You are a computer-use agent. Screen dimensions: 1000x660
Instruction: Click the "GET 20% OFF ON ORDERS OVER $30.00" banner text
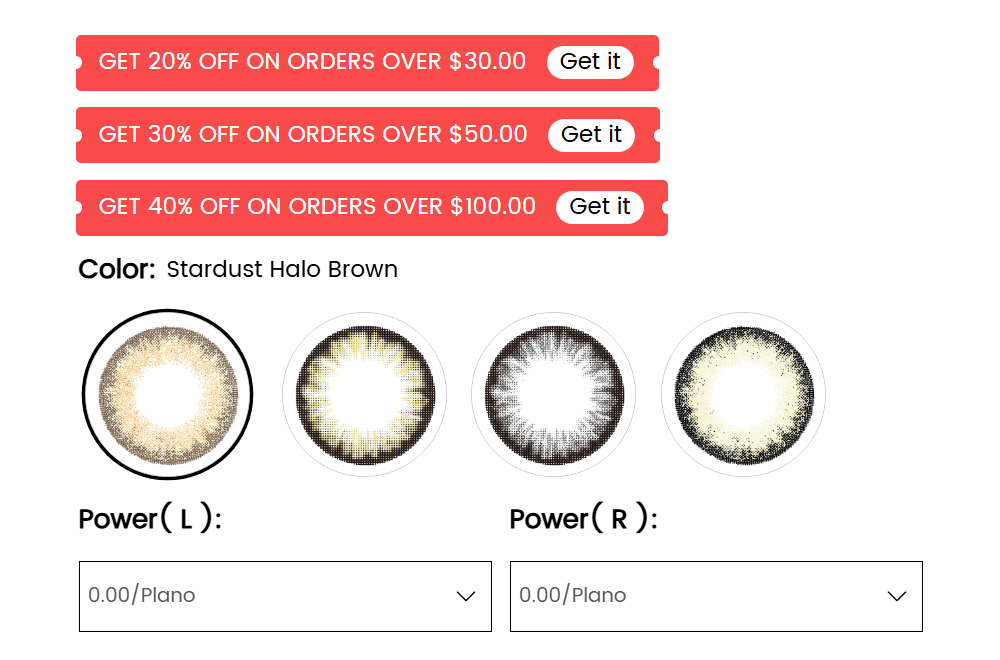tap(312, 62)
